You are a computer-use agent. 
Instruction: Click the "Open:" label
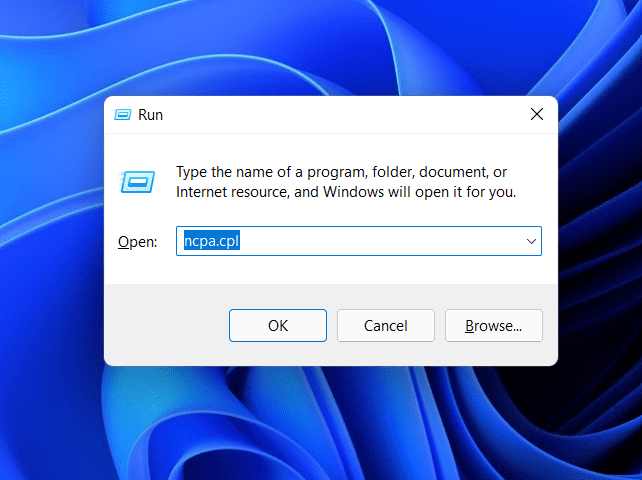[x=138, y=242]
